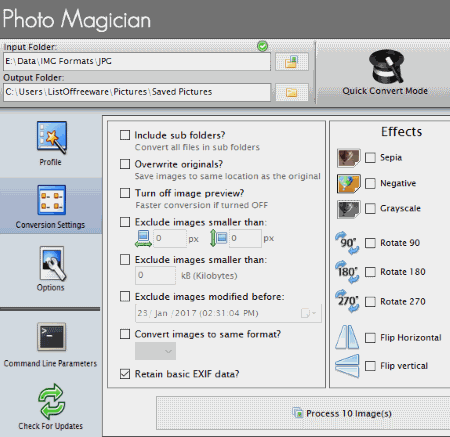Enable the Sepia effect checkbox
Viewport: 450px width, 437px height.
click(370, 158)
